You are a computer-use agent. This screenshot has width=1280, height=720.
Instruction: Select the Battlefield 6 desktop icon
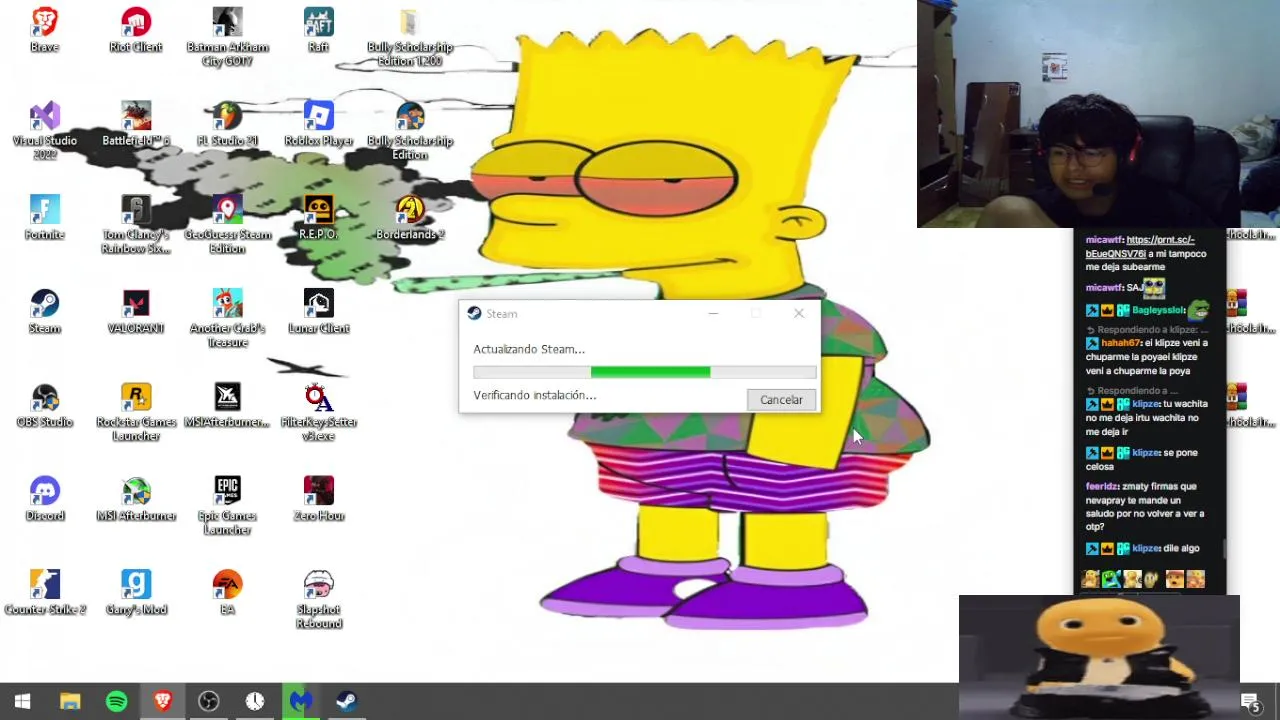[136, 124]
